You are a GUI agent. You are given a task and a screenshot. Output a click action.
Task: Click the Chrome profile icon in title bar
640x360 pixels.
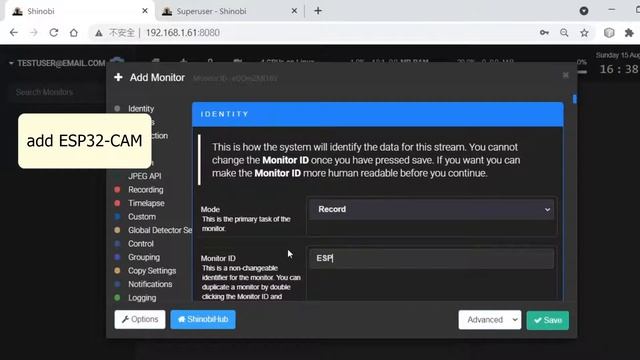tap(584, 11)
